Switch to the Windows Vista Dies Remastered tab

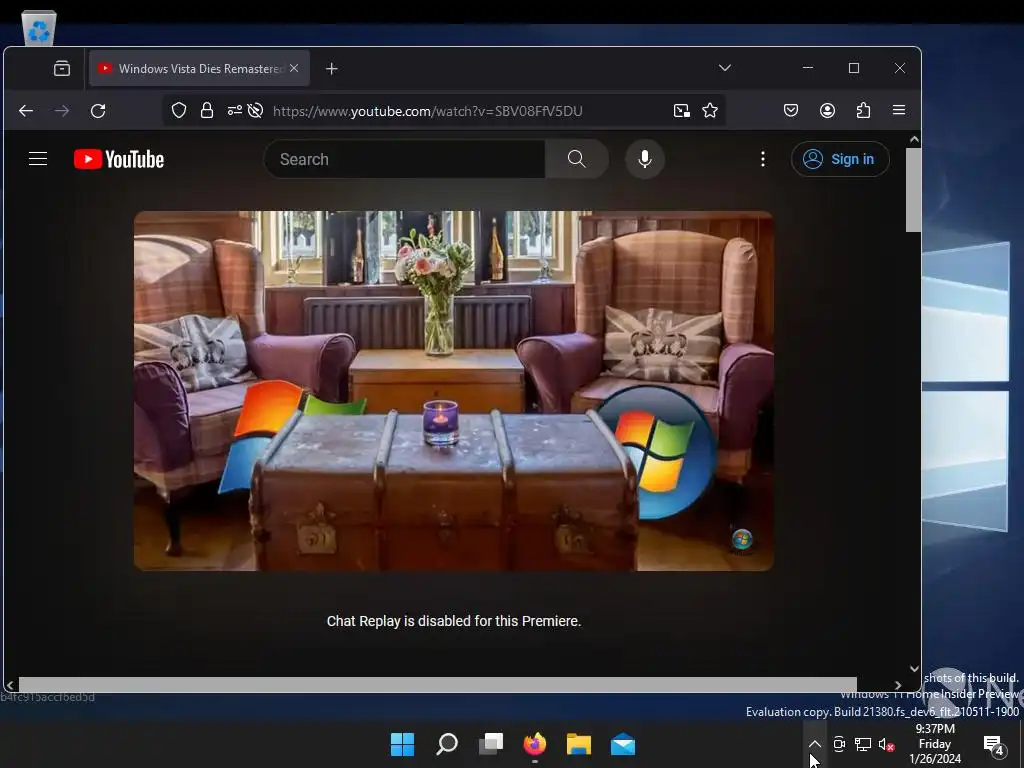click(199, 69)
